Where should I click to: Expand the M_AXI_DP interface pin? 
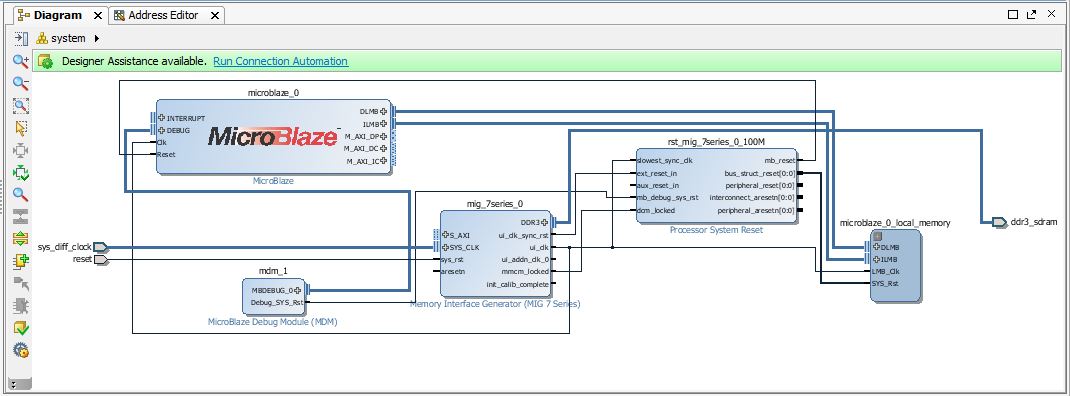tap(384, 136)
